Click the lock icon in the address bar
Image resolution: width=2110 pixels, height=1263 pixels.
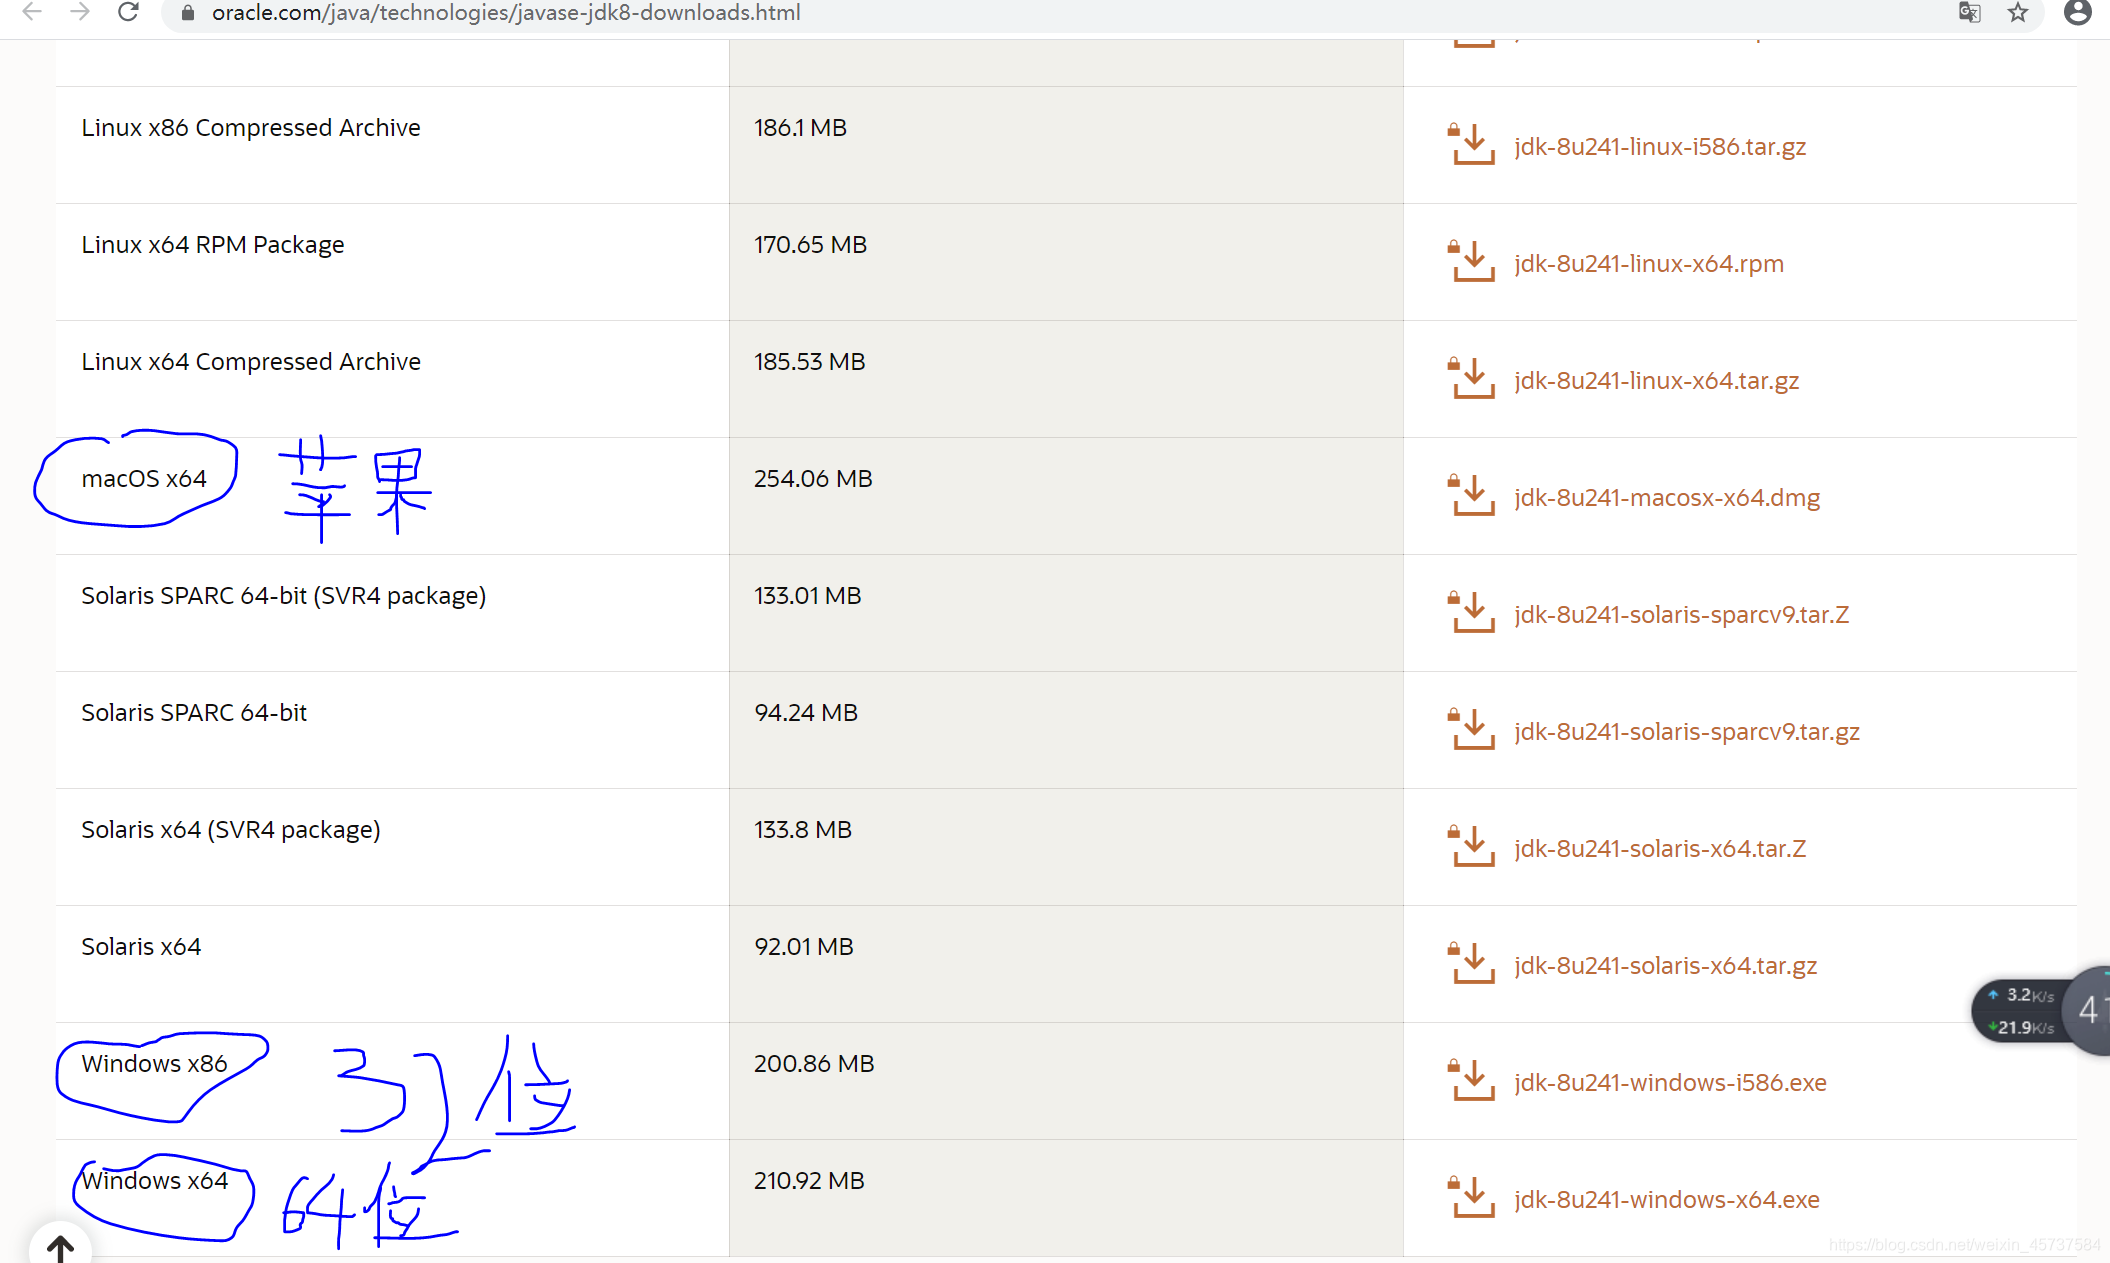click(187, 13)
